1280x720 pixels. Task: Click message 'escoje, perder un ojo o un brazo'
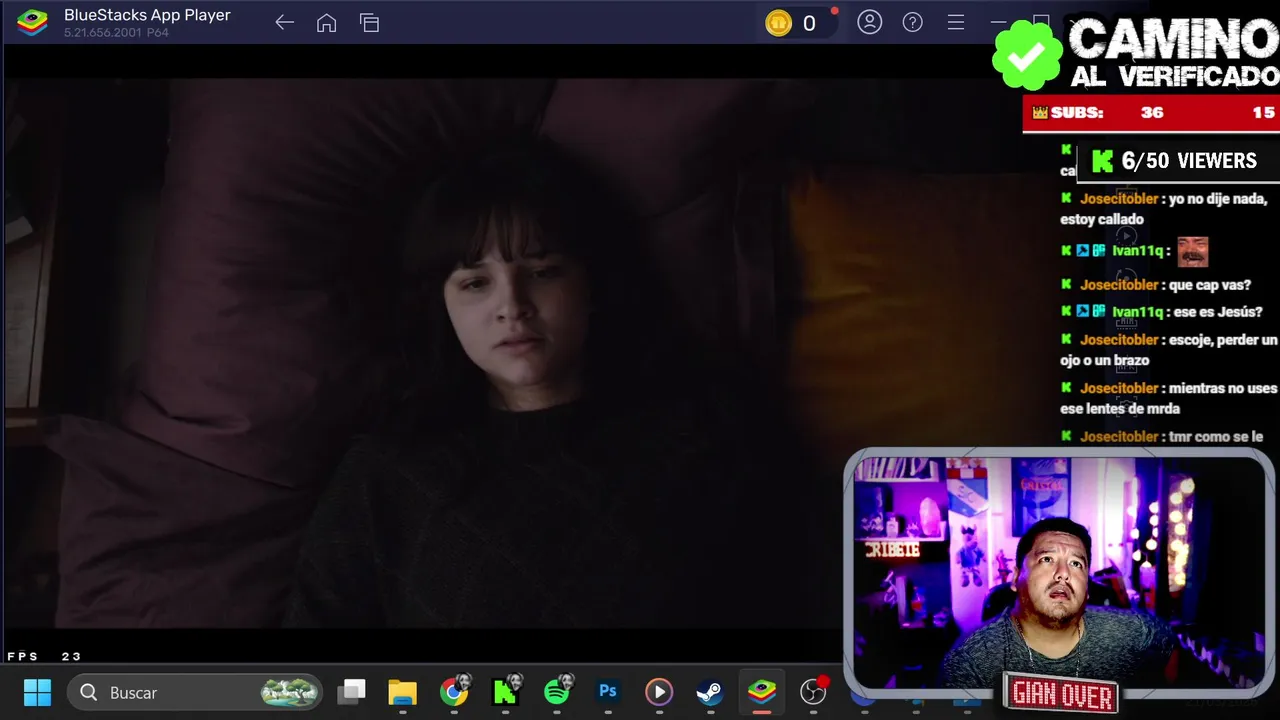tap(1169, 350)
